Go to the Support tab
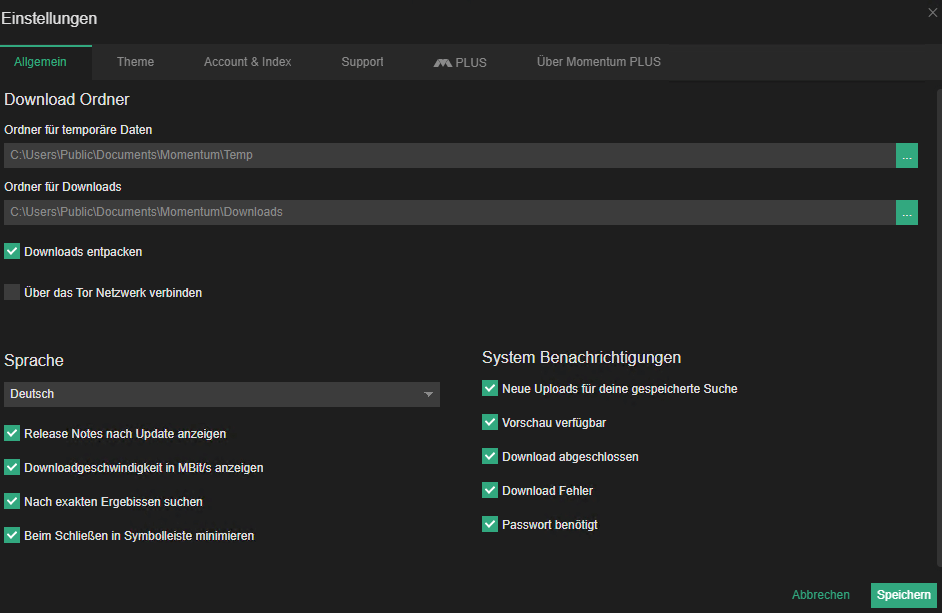Screen dimensions: 942x613 [362, 61]
